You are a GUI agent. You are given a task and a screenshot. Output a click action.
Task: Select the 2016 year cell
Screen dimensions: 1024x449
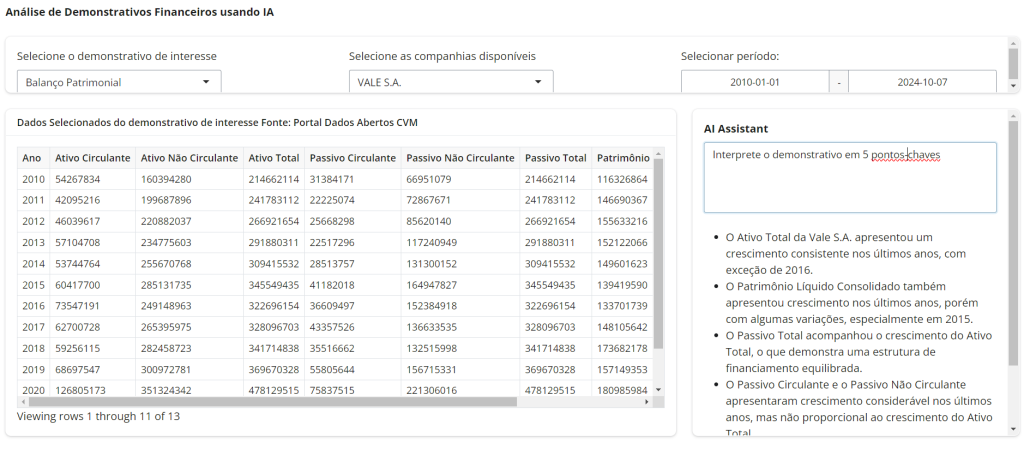31,306
